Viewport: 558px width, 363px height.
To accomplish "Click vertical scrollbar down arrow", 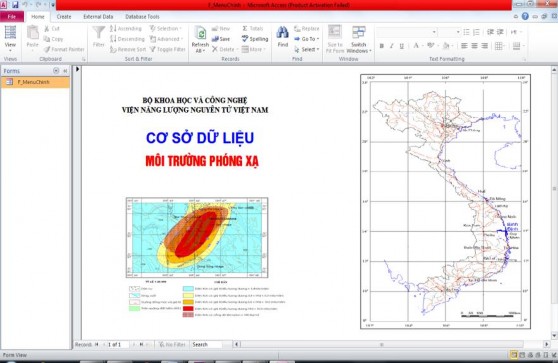I will (554, 336).
